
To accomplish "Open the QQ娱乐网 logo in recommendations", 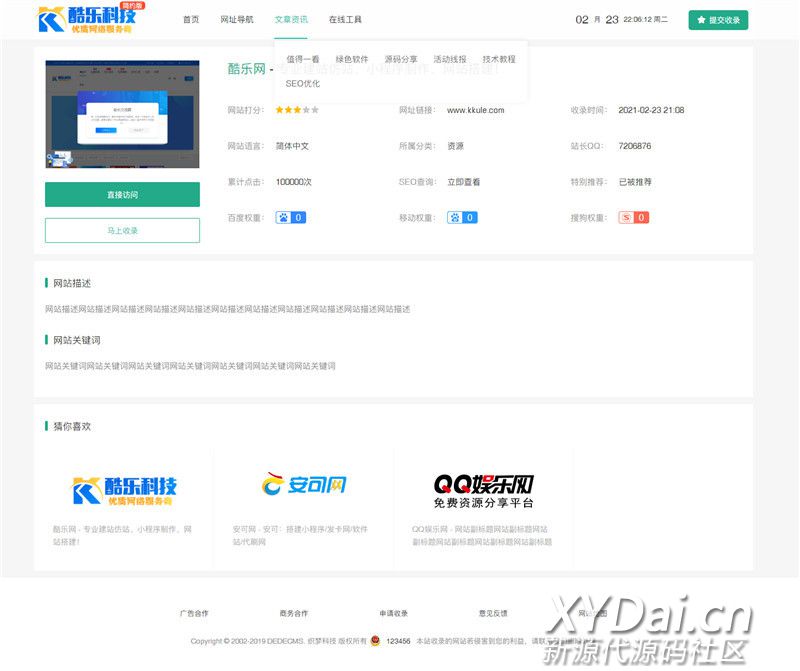I will tap(483, 490).
